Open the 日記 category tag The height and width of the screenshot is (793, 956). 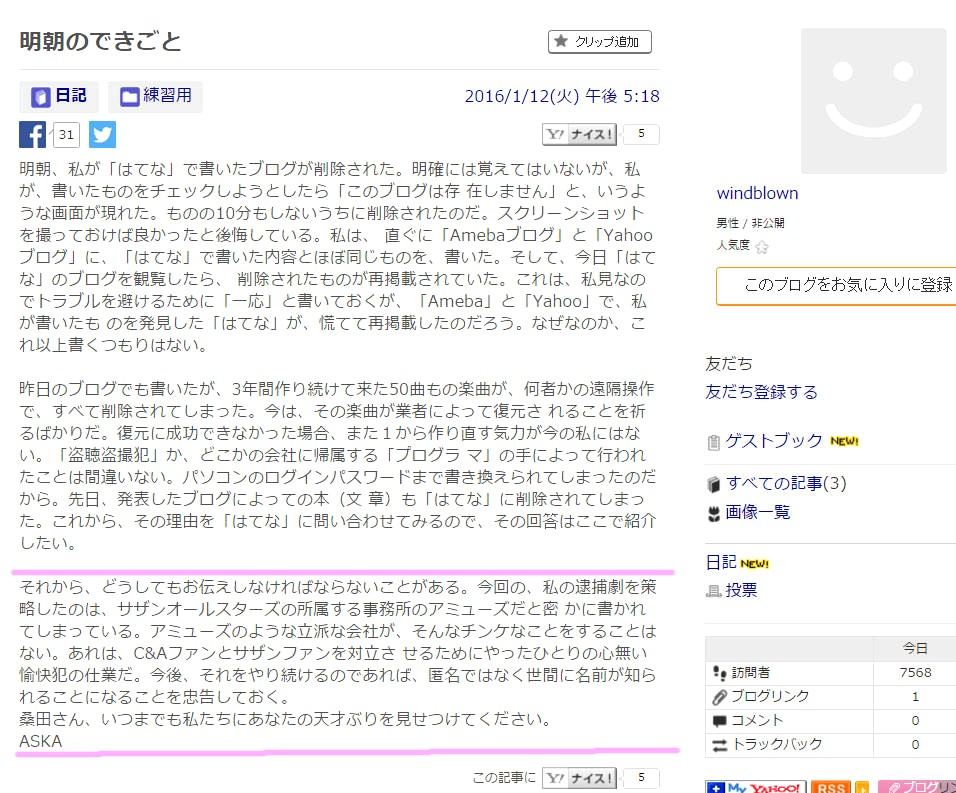[59, 96]
